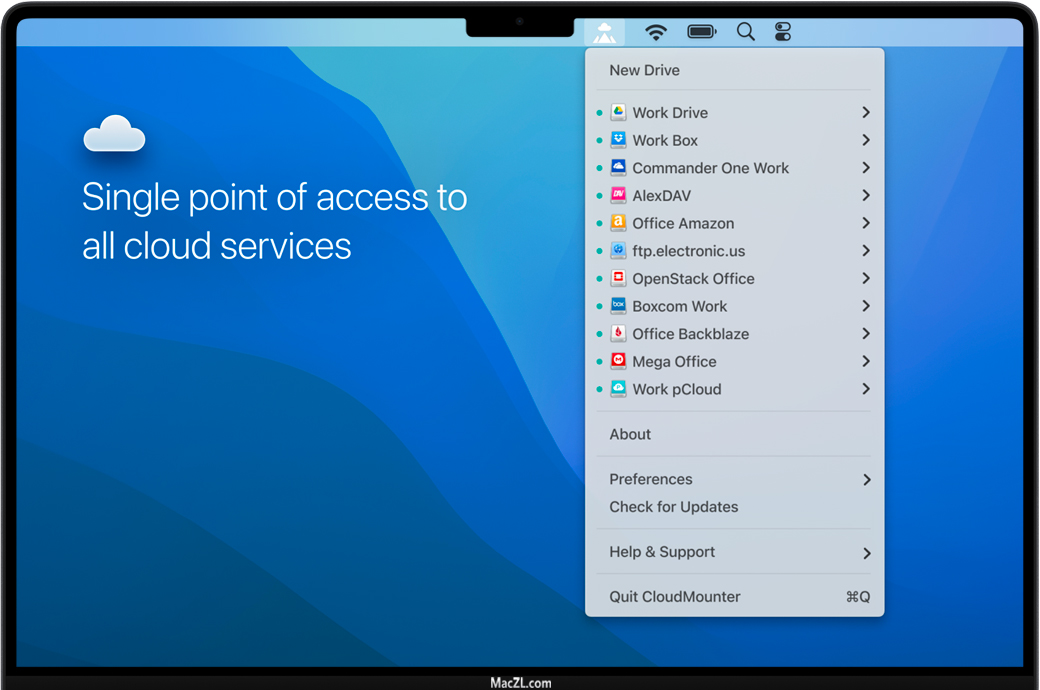Click the Work Box Dropbox icon
The width and height of the screenshot is (1040, 690).
point(618,141)
